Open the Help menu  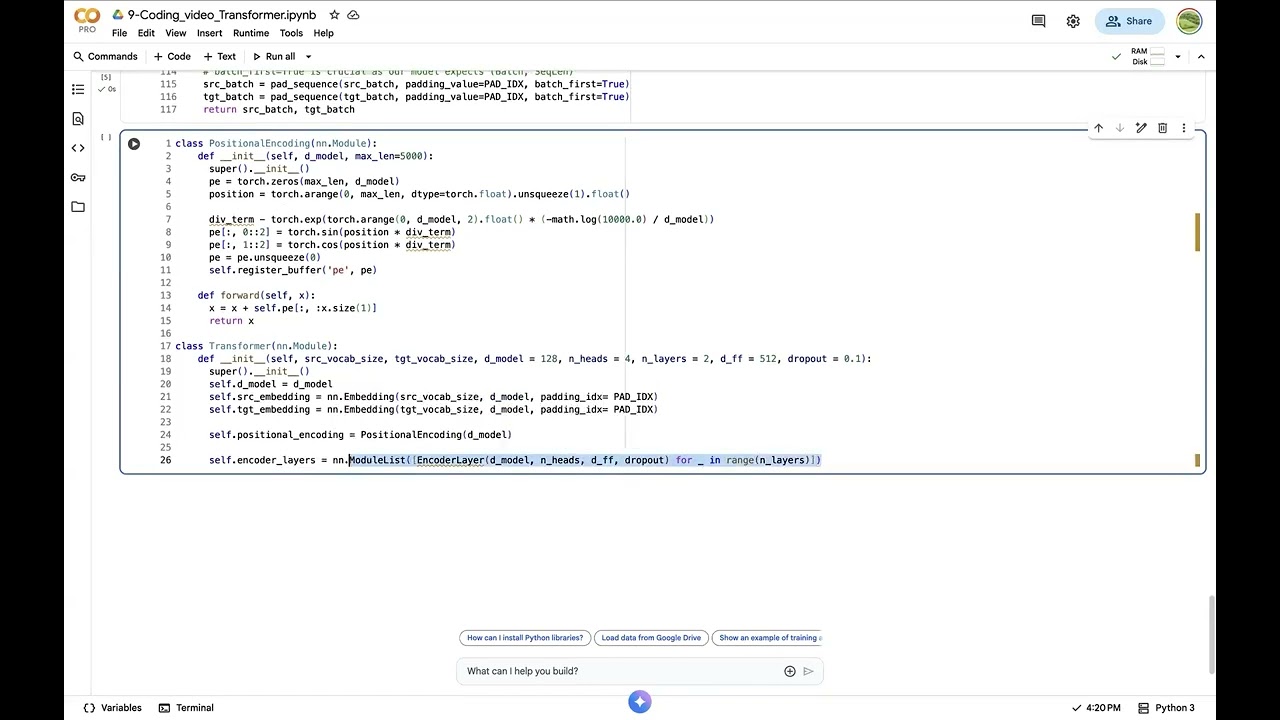pos(324,33)
